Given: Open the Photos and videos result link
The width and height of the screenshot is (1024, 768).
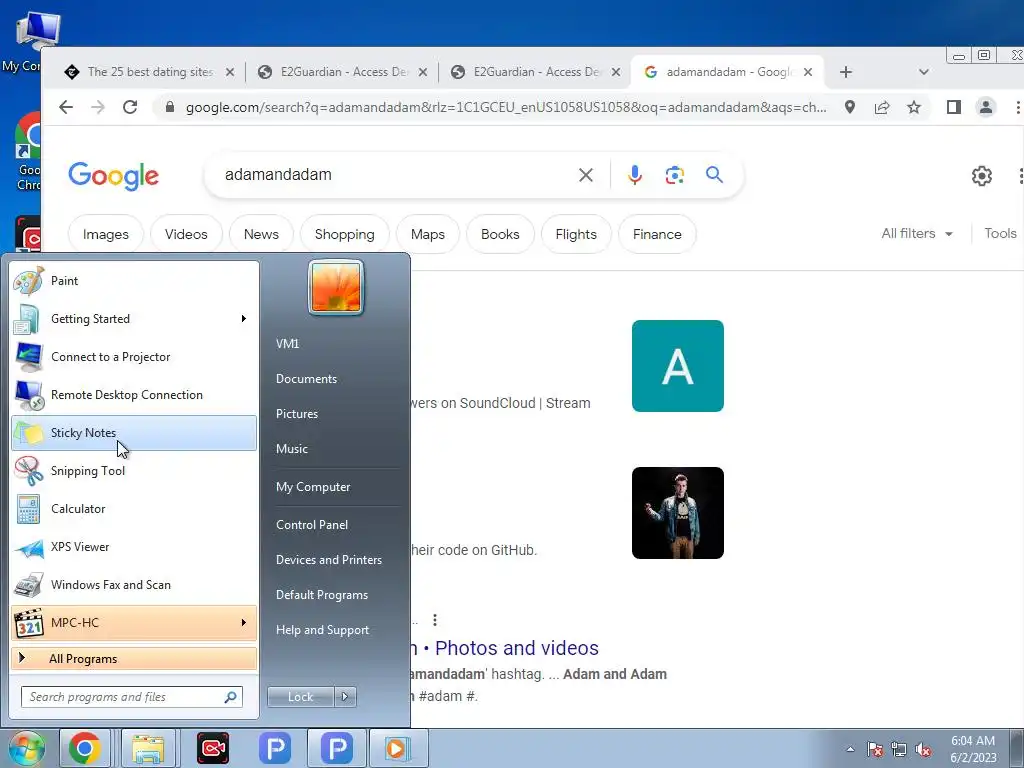Looking at the screenshot, I should click(x=504, y=648).
